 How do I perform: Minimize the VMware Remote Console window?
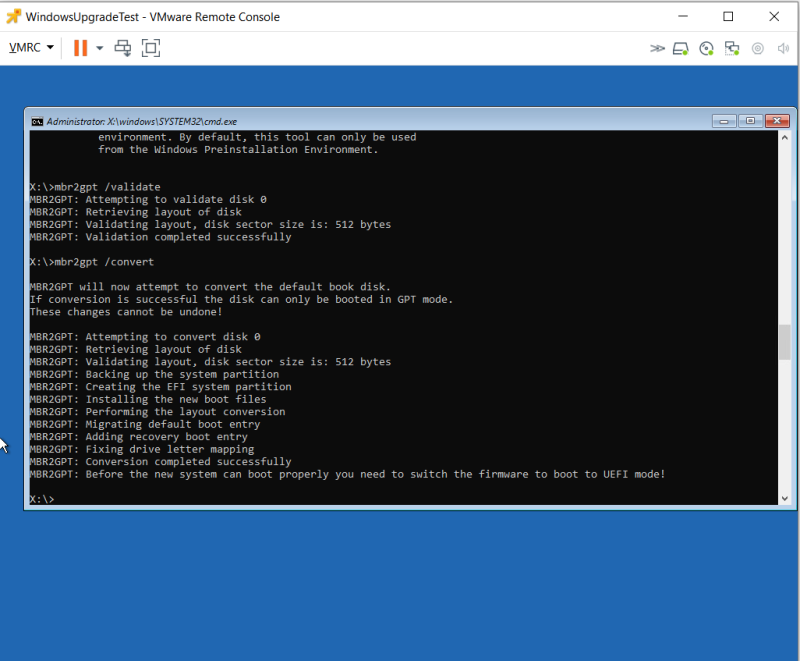pyautogui.click(x=683, y=16)
